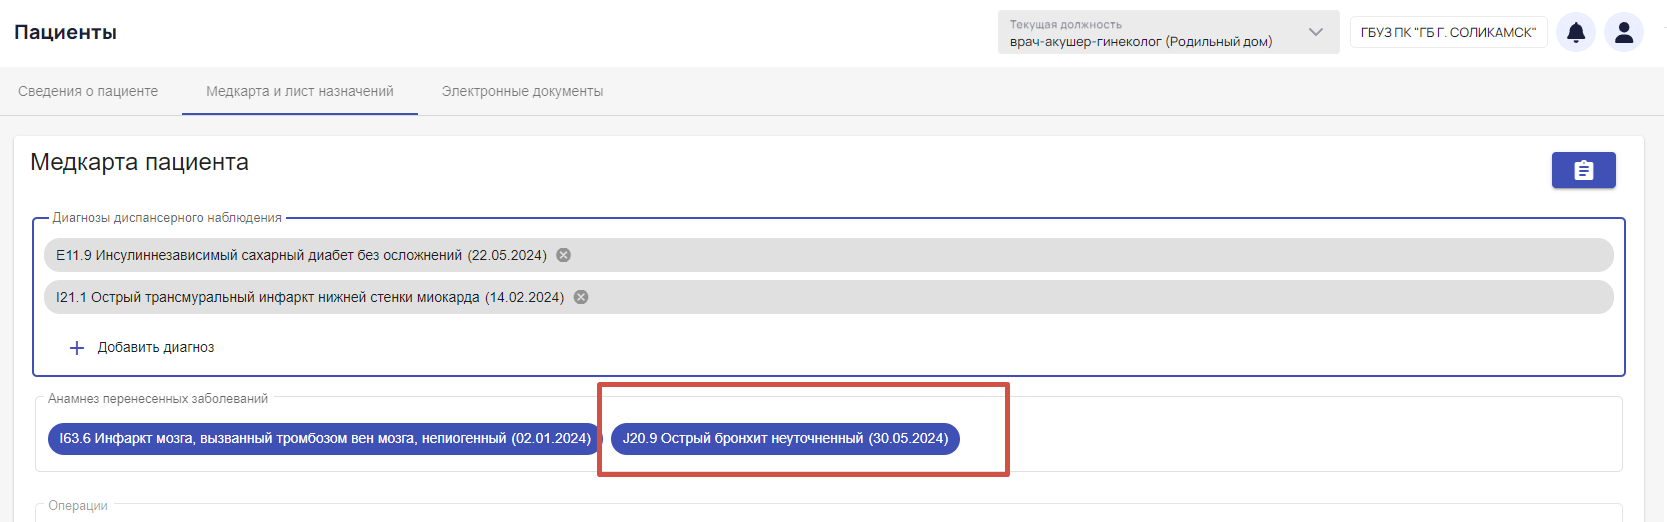Remove the I21.1 infarction diagnosis chip
This screenshot has height=522, width=1667.
[x=581, y=297]
